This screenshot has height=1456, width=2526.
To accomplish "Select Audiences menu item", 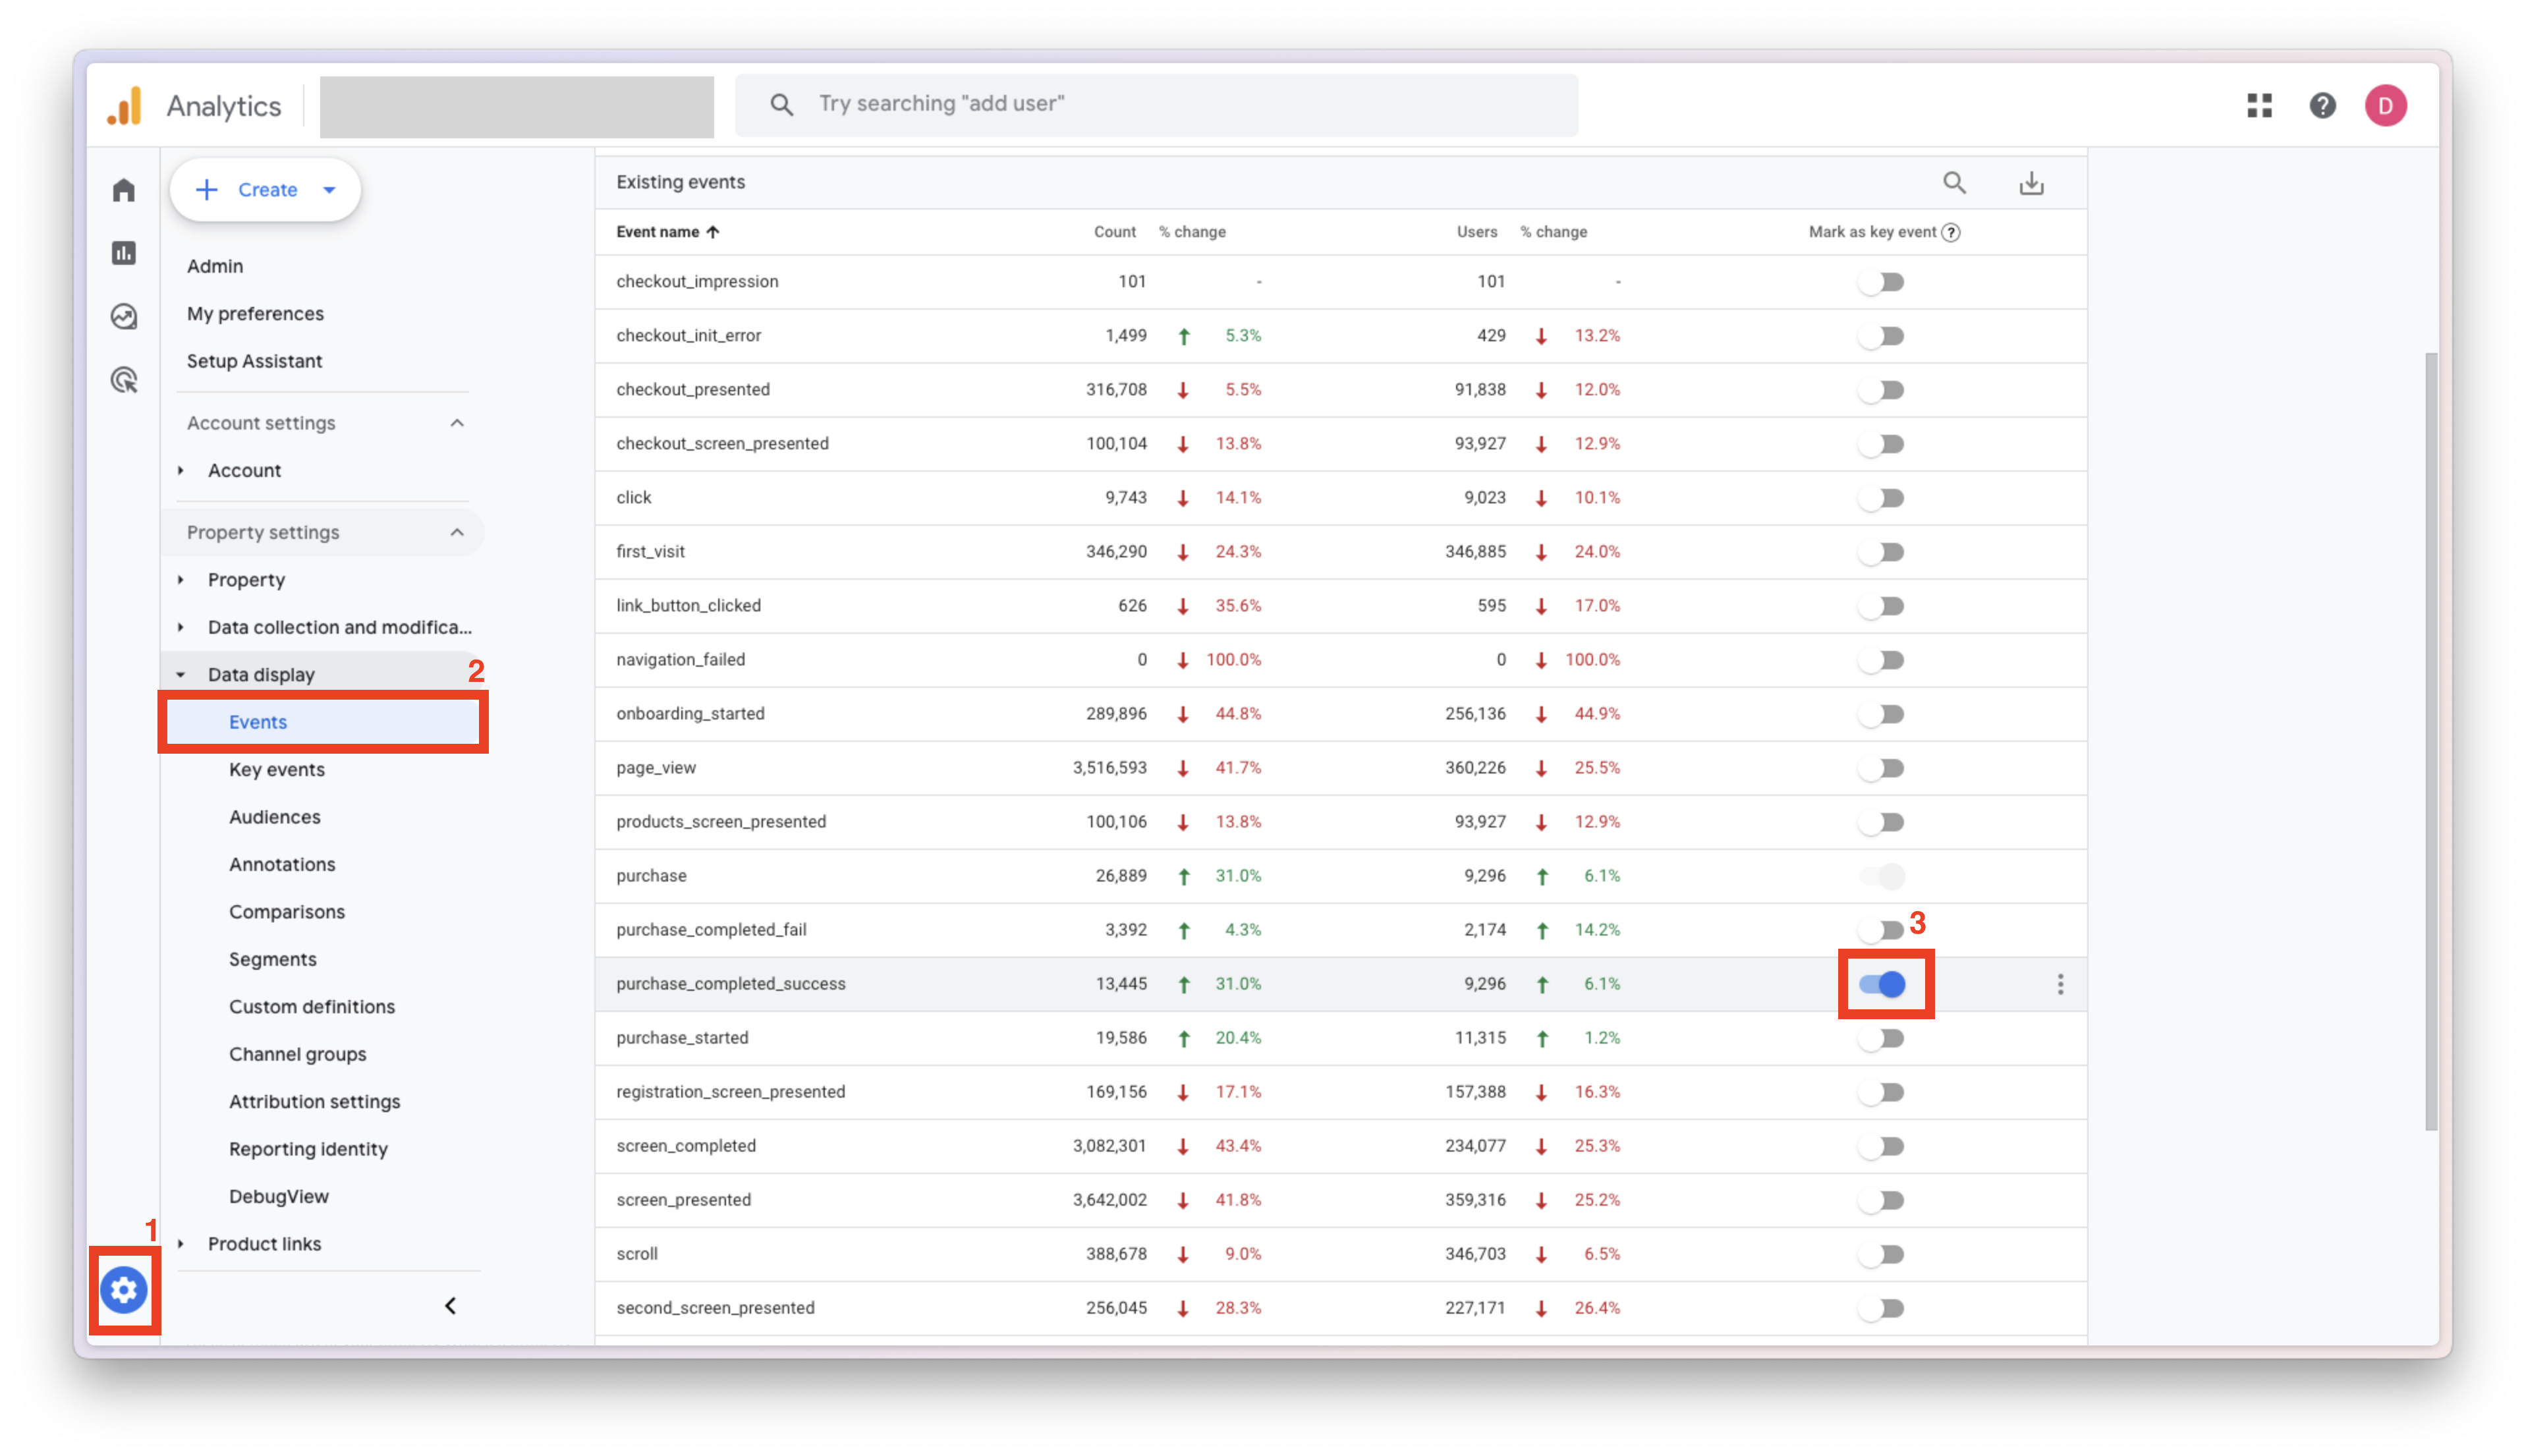I will [275, 817].
